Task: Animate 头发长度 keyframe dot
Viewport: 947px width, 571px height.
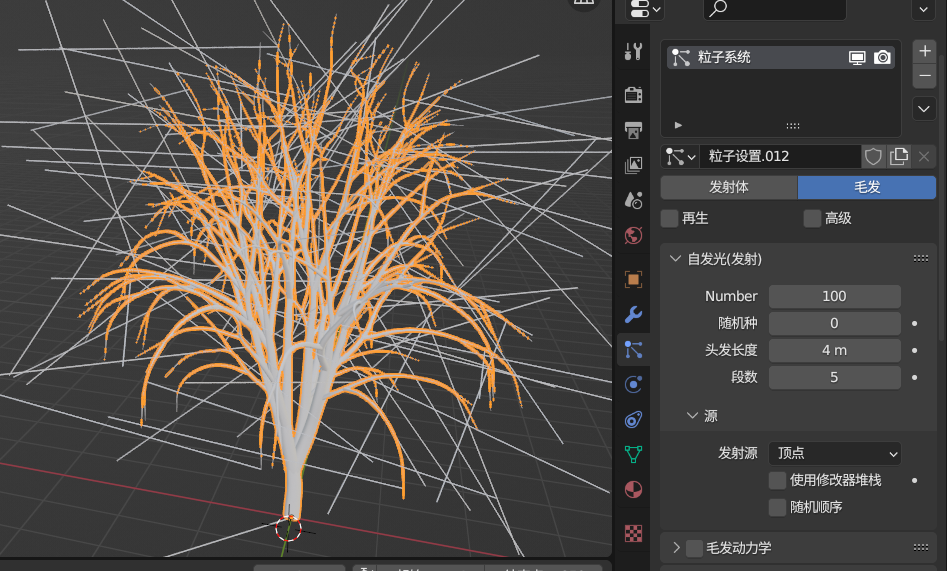Action: click(x=915, y=350)
